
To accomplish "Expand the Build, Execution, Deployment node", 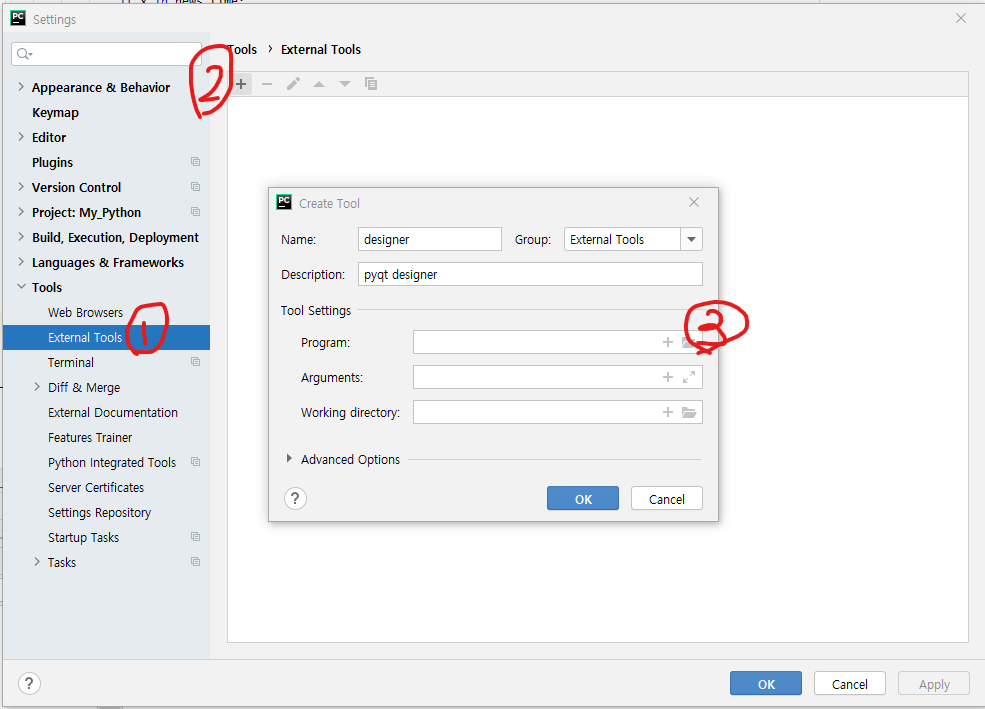I will 21,237.
